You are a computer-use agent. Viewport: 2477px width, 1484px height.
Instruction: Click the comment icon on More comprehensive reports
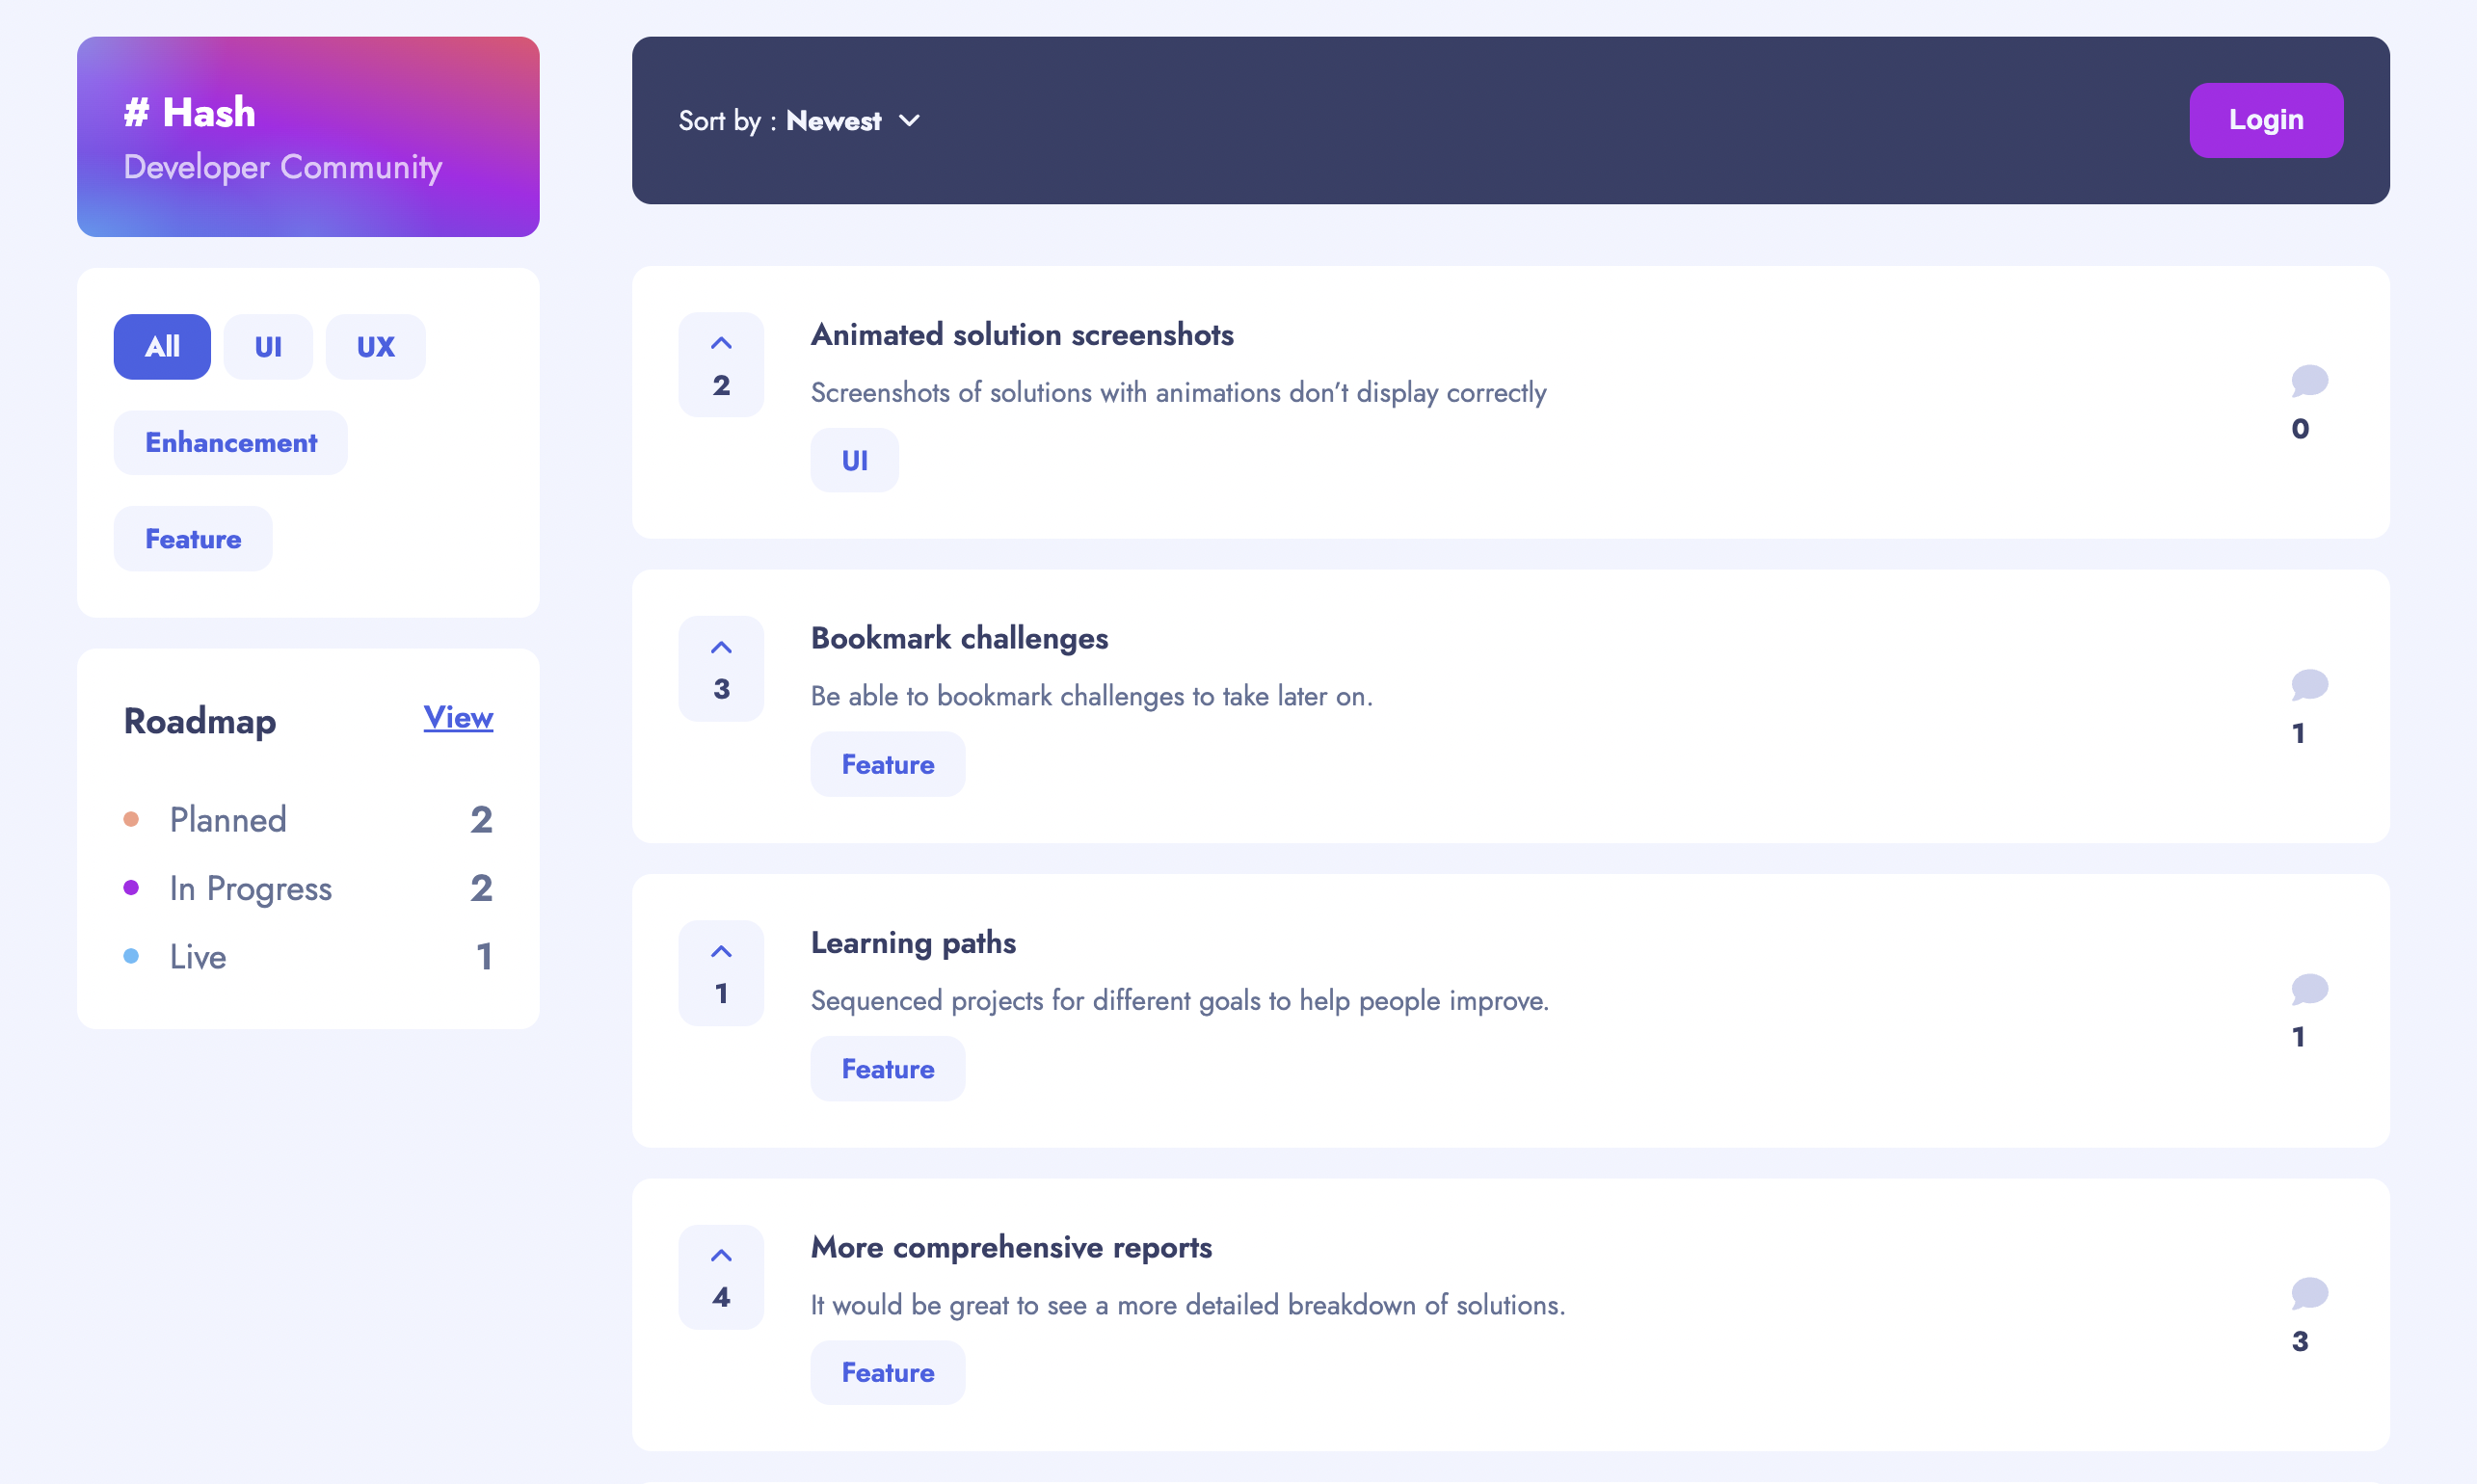click(2308, 1294)
